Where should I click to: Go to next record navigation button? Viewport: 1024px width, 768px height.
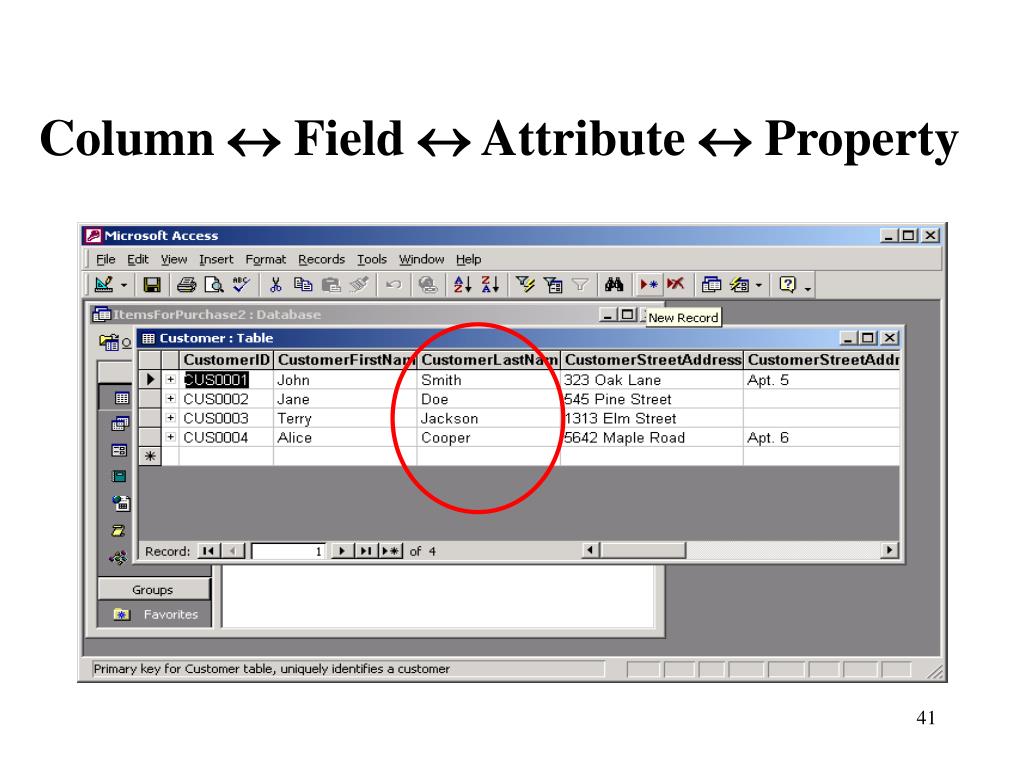pos(342,551)
